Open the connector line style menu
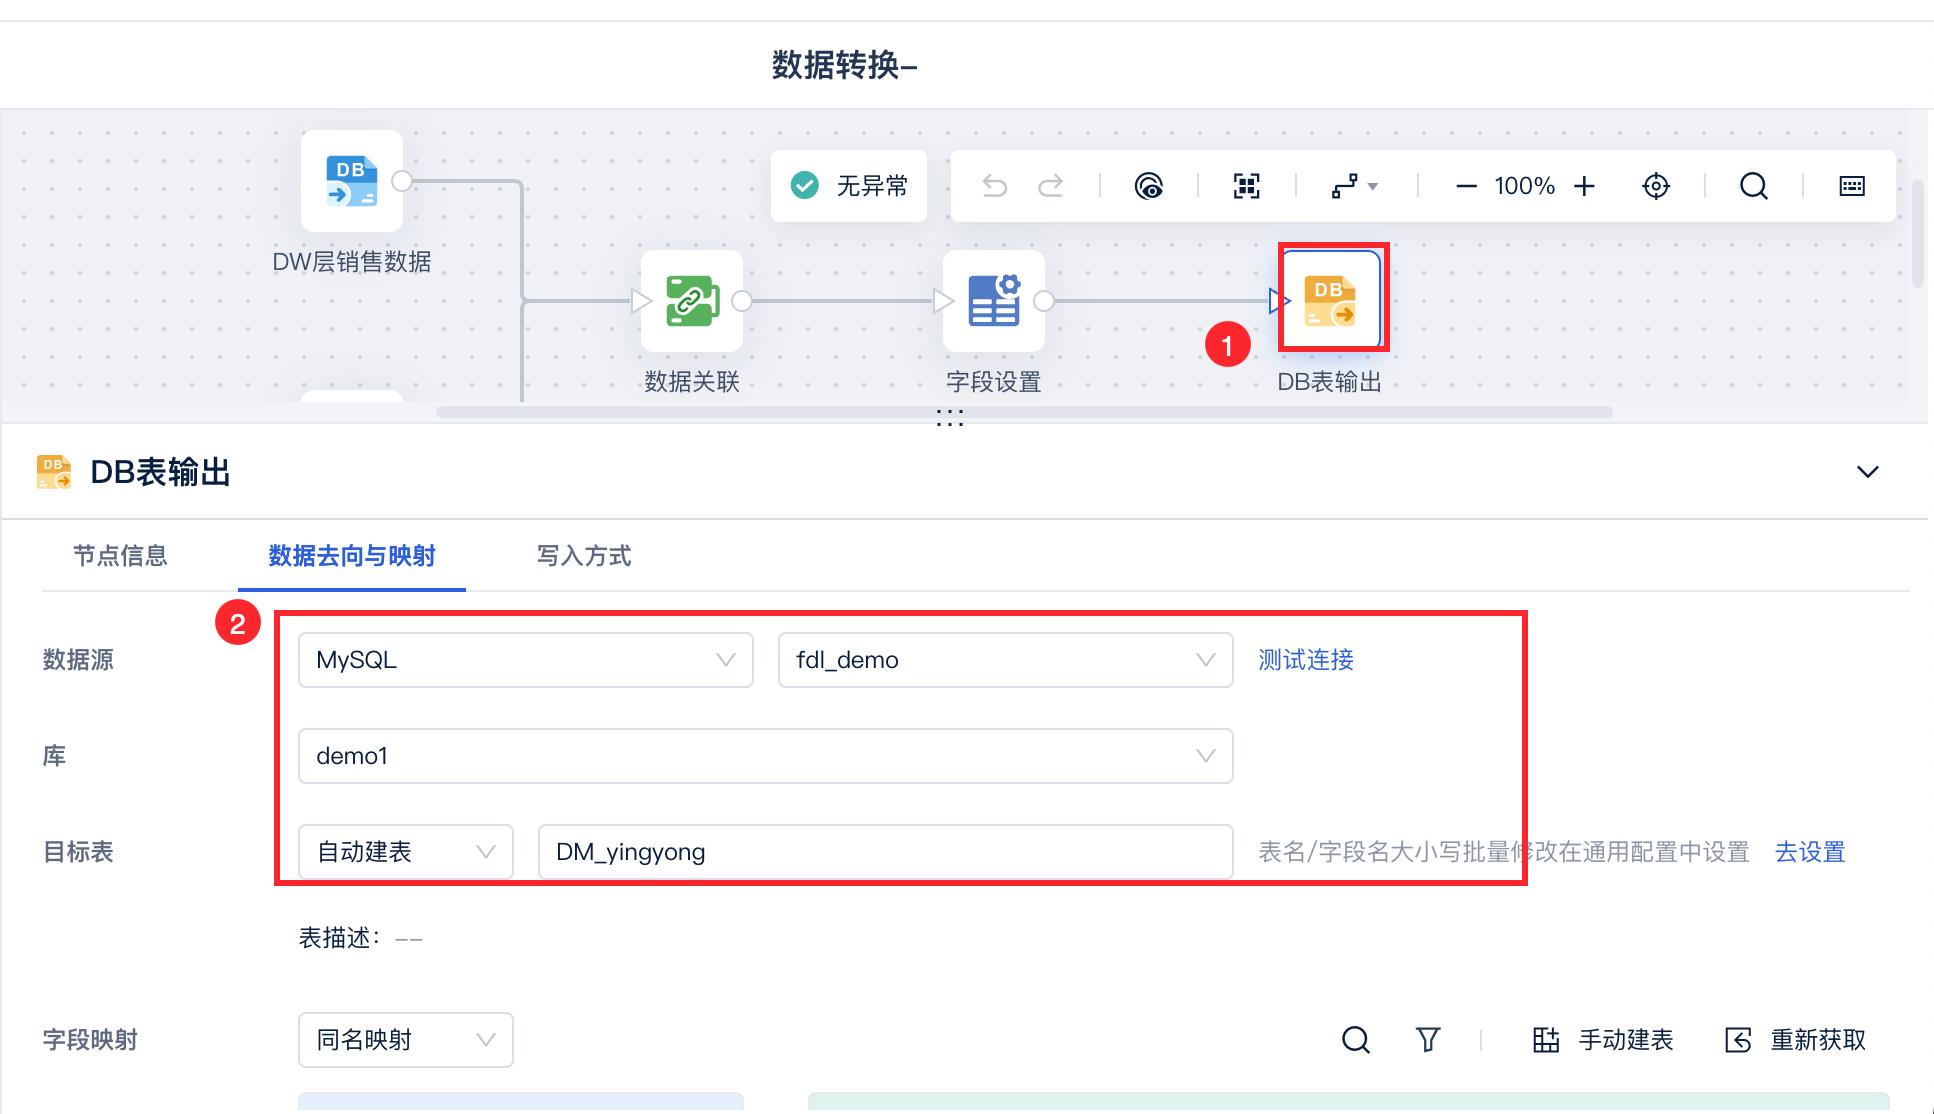 [x=1355, y=186]
